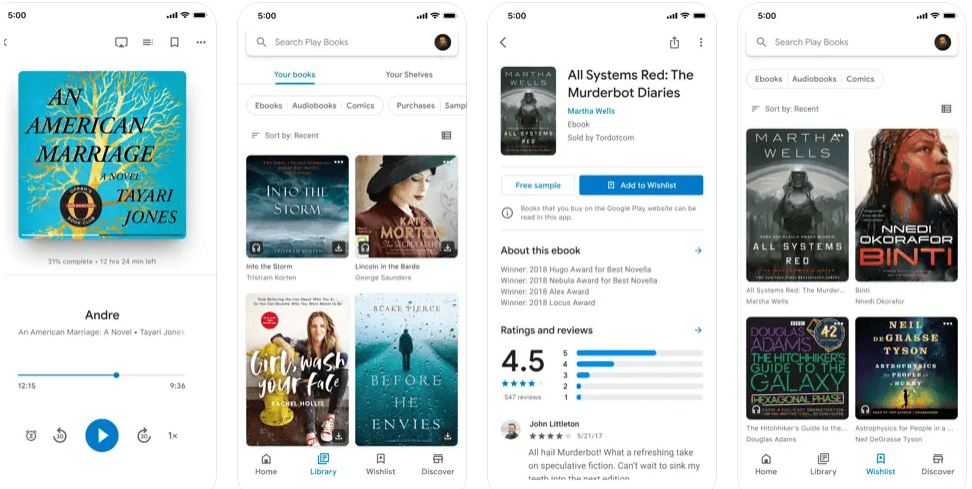Select Wishlist tab on Wishlist screen
Viewport: 972px width, 489px height.
point(880,464)
